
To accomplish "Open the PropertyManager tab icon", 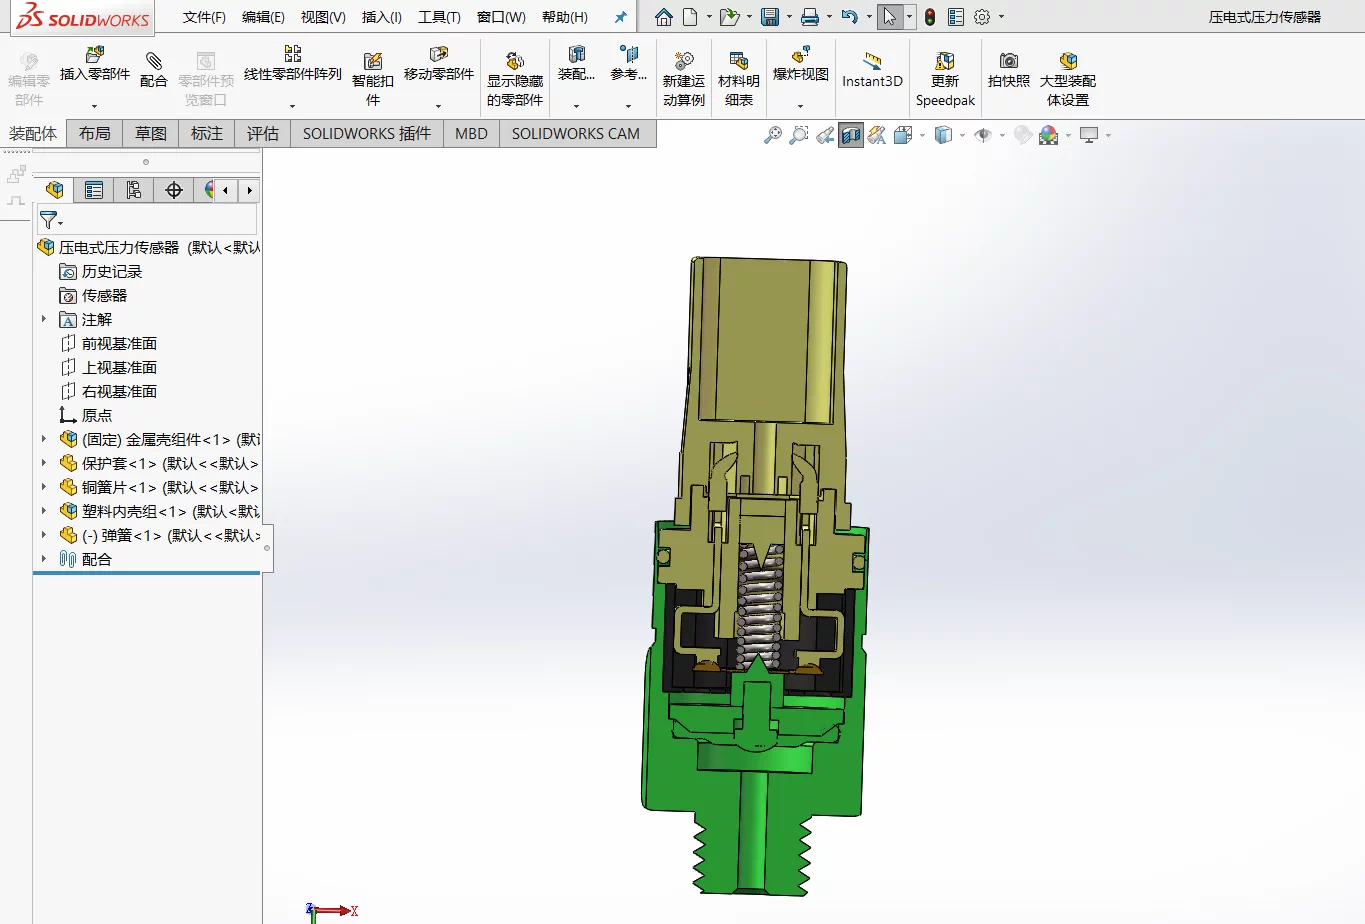I will (x=94, y=190).
